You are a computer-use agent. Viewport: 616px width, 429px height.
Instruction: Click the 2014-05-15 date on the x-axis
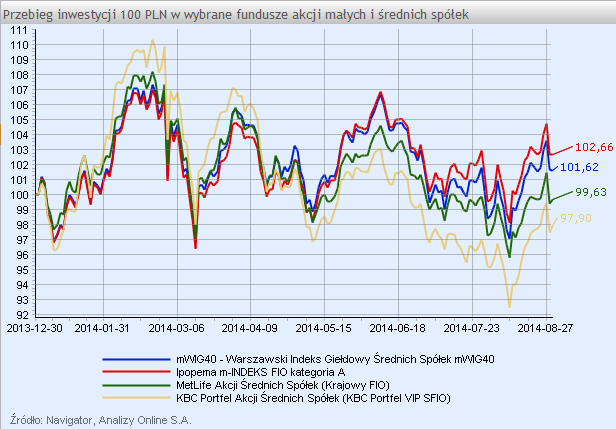321,326
